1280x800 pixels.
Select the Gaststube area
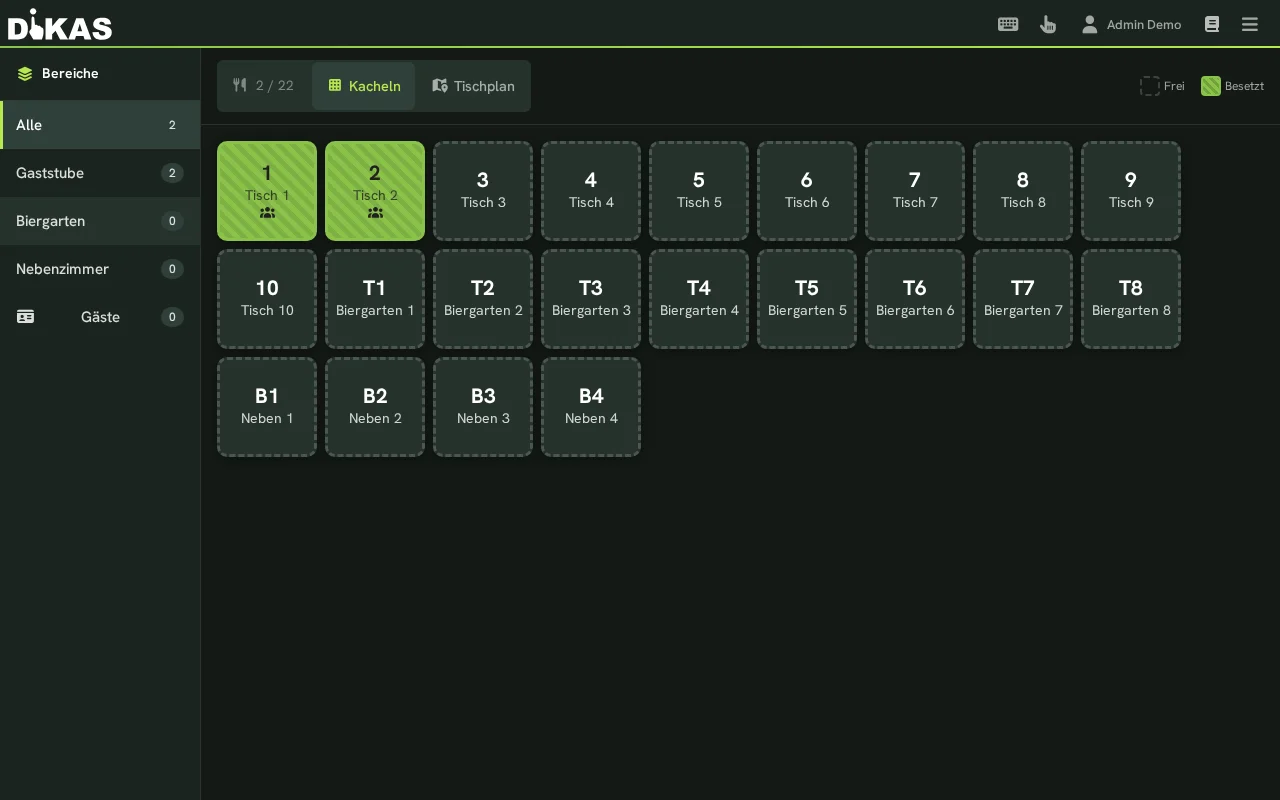tap(100, 173)
